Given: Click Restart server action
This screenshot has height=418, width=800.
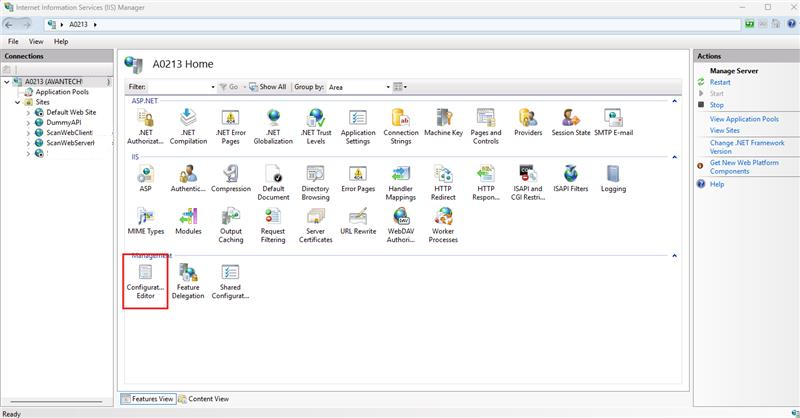Looking at the screenshot, I should click(x=720, y=82).
